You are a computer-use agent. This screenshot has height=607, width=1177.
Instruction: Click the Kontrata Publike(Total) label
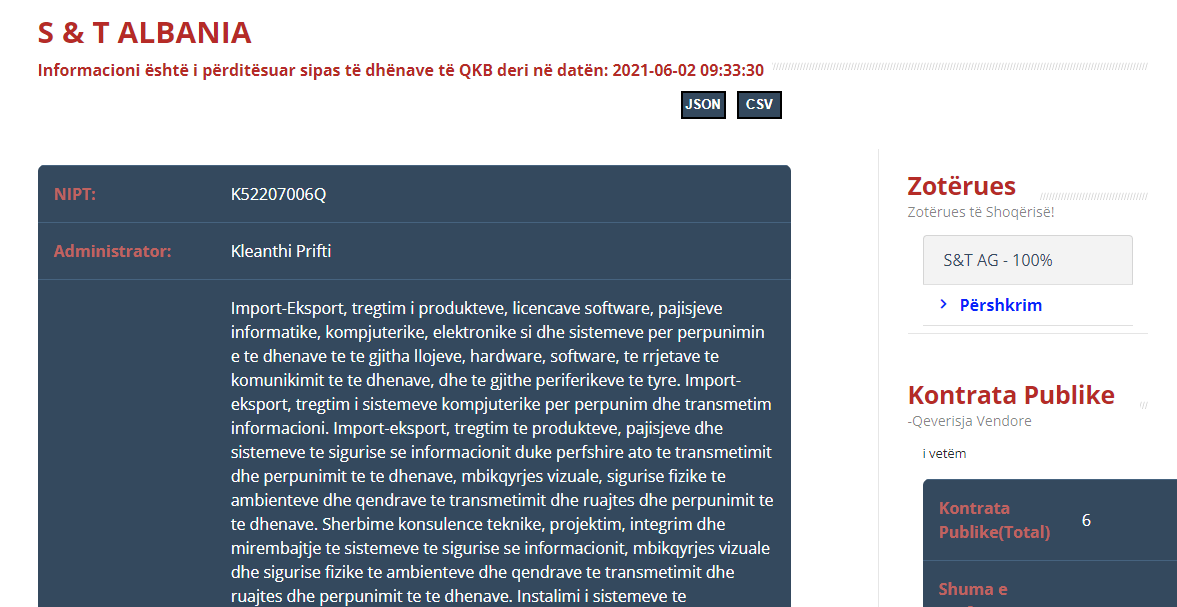coord(995,520)
